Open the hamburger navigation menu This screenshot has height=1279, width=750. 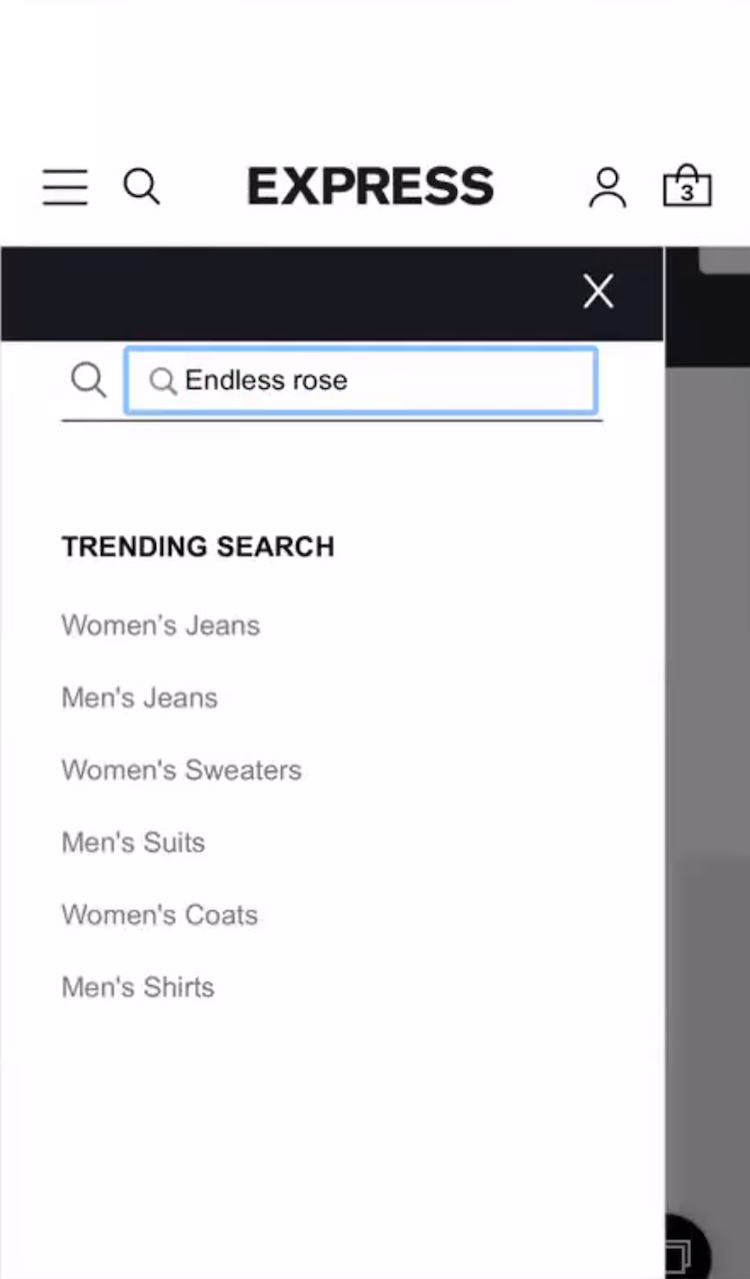point(65,187)
